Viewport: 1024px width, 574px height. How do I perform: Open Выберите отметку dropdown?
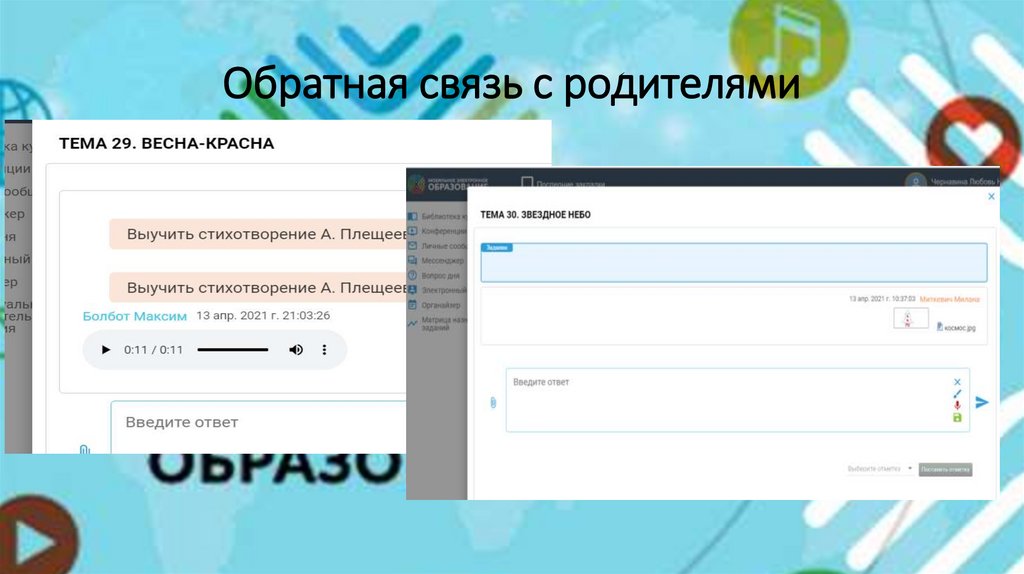(880, 469)
